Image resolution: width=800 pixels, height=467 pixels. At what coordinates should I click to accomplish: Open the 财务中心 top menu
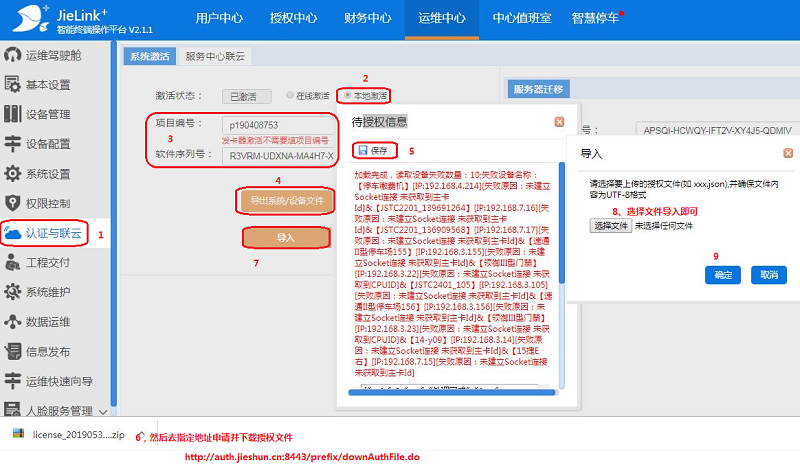[367, 18]
